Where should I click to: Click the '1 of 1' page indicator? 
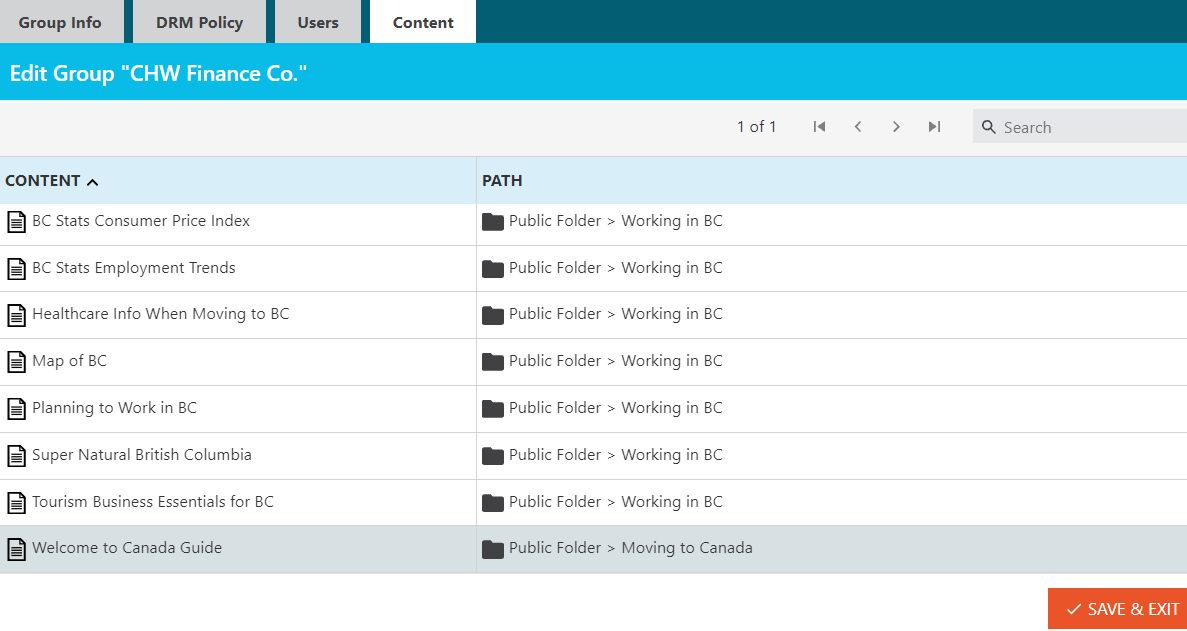756,127
